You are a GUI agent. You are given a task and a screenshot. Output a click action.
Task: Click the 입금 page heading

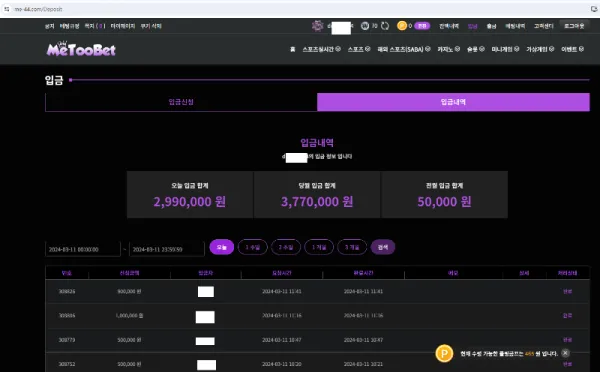54,80
